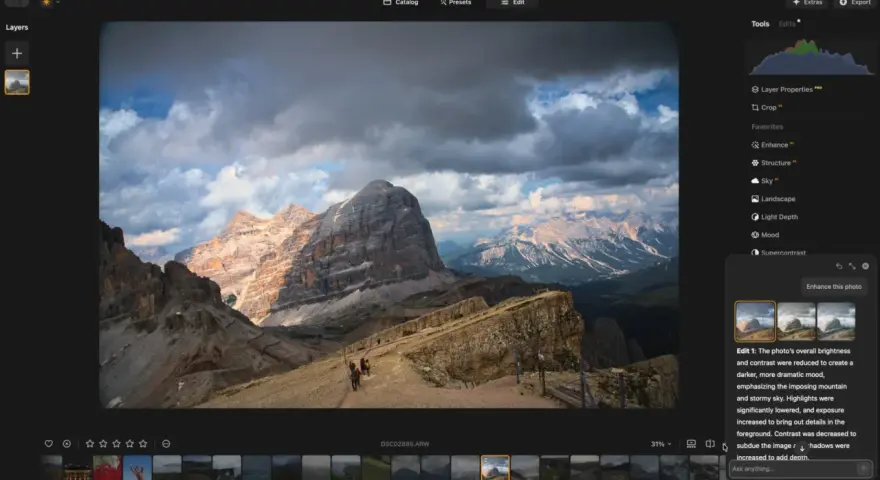Open the Sky tool

765,181
